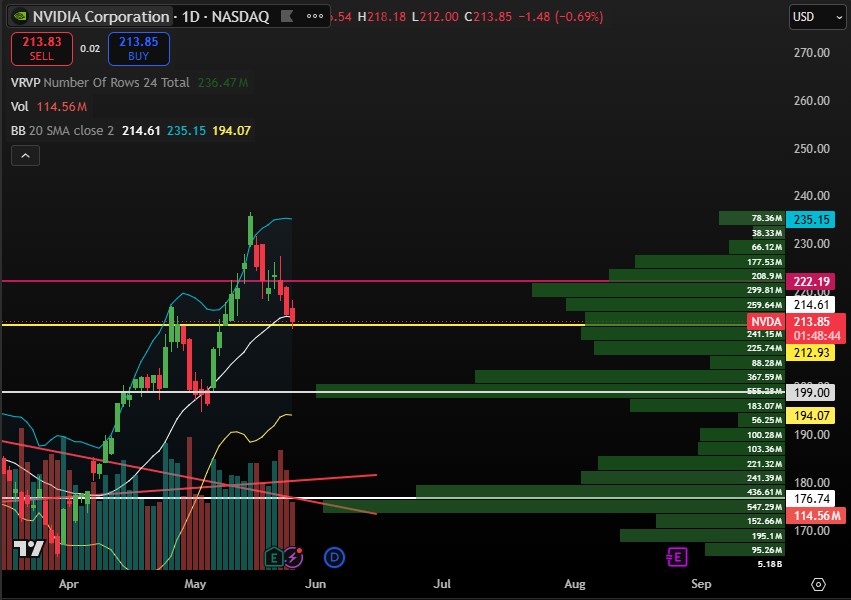Click the 176.74 horizontal line price label
Screen dimensions: 851x600
click(x=811, y=499)
